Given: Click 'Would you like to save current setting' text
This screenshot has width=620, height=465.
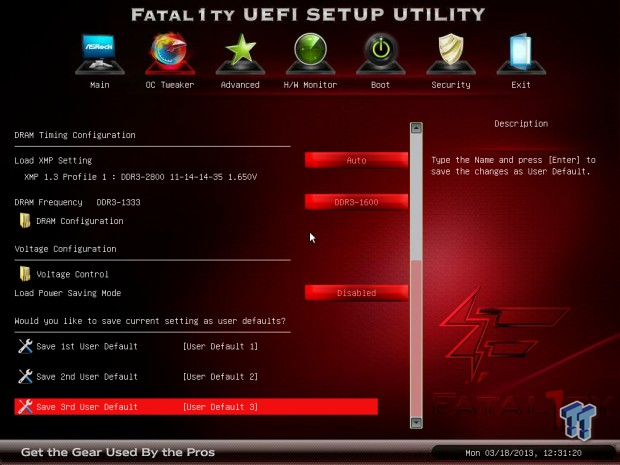Looking at the screenshot, I should [x=150, y=321].
